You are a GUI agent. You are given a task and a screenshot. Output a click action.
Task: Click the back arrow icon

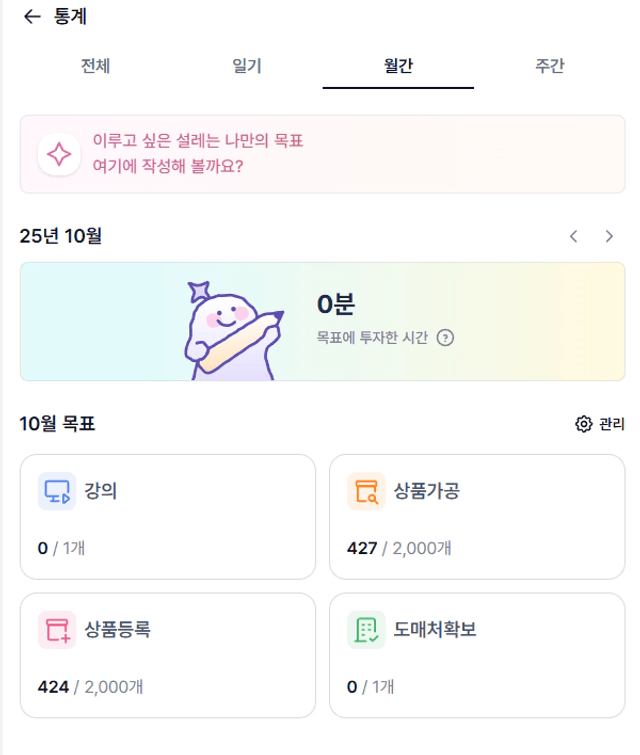click(x=32, y=16)
